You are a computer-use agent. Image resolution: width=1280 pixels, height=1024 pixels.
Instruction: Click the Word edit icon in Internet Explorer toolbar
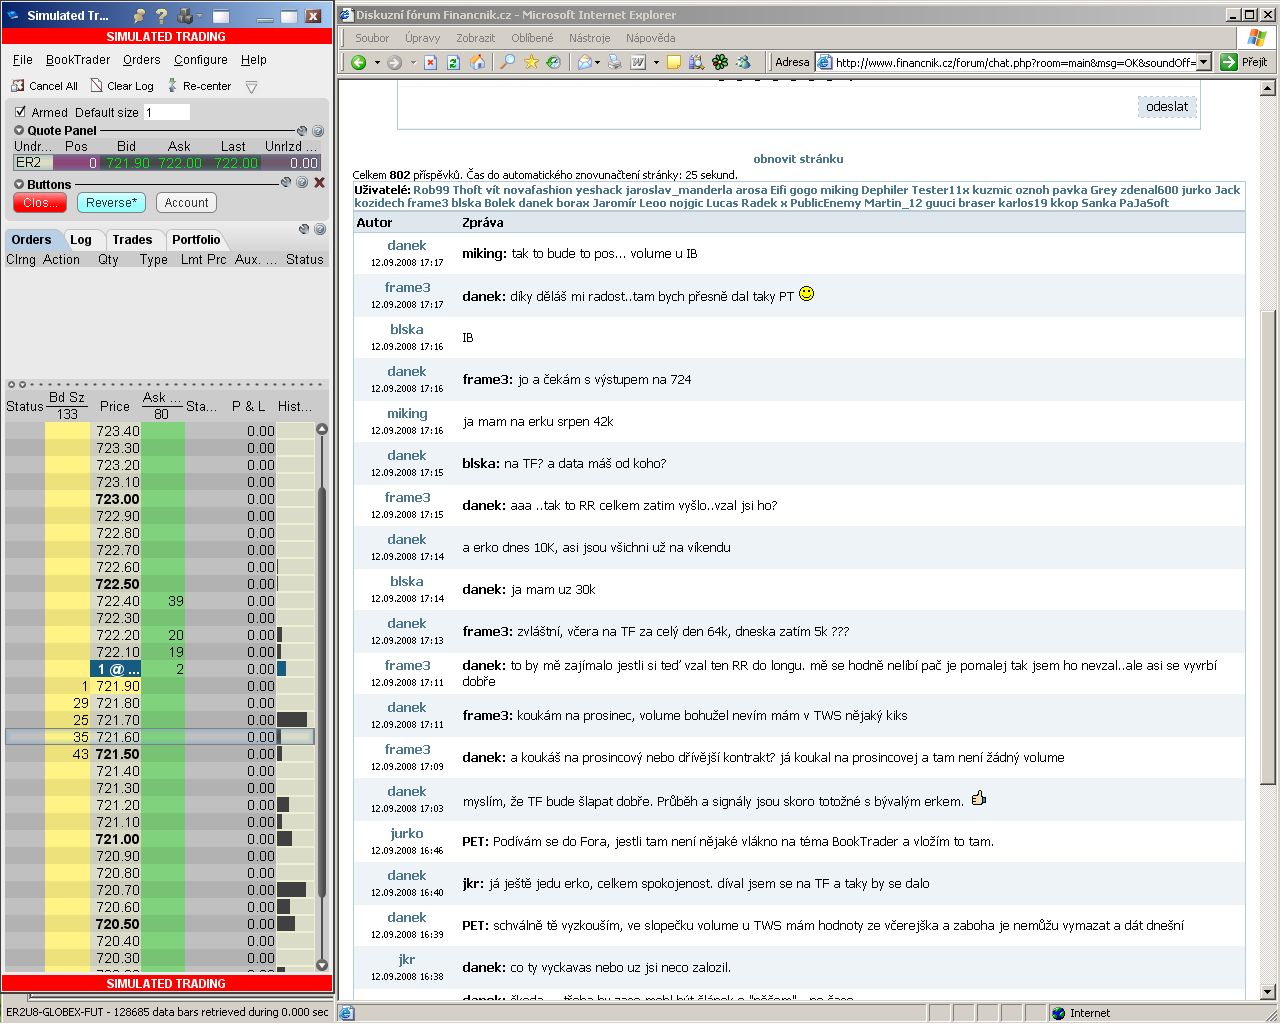point(639,62)
